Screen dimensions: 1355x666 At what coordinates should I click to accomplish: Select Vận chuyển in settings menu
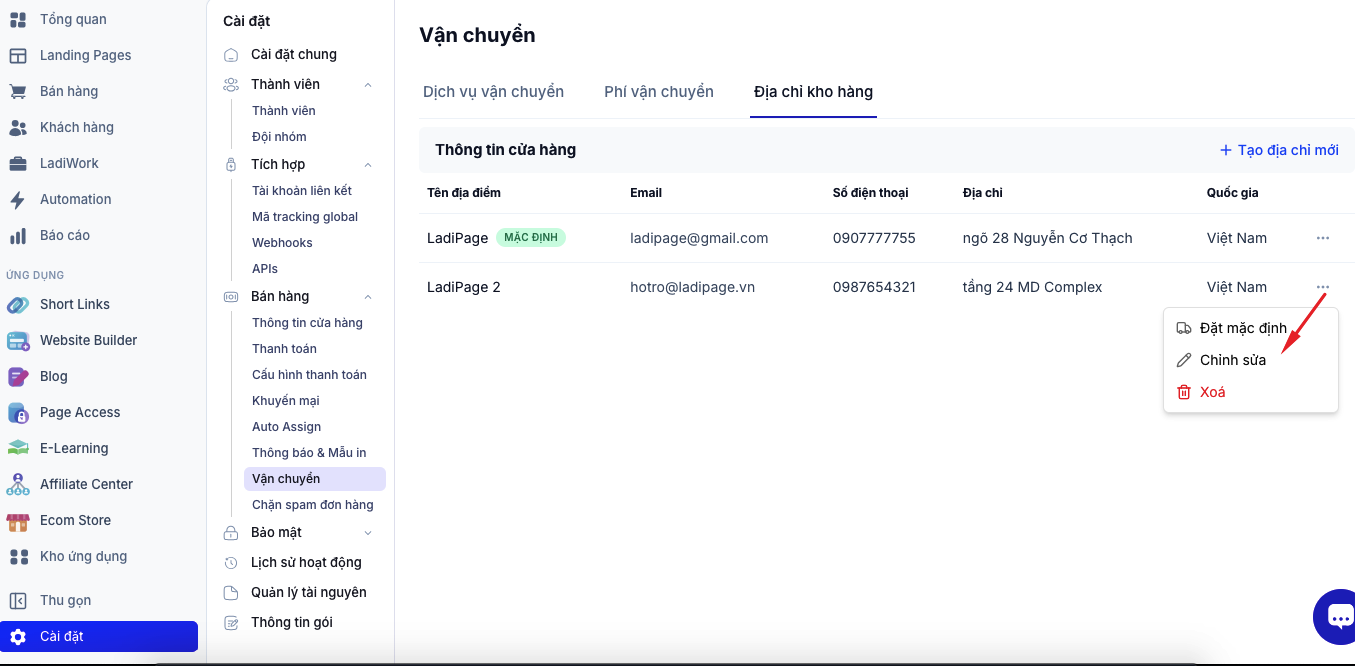(x=314, y=478)
